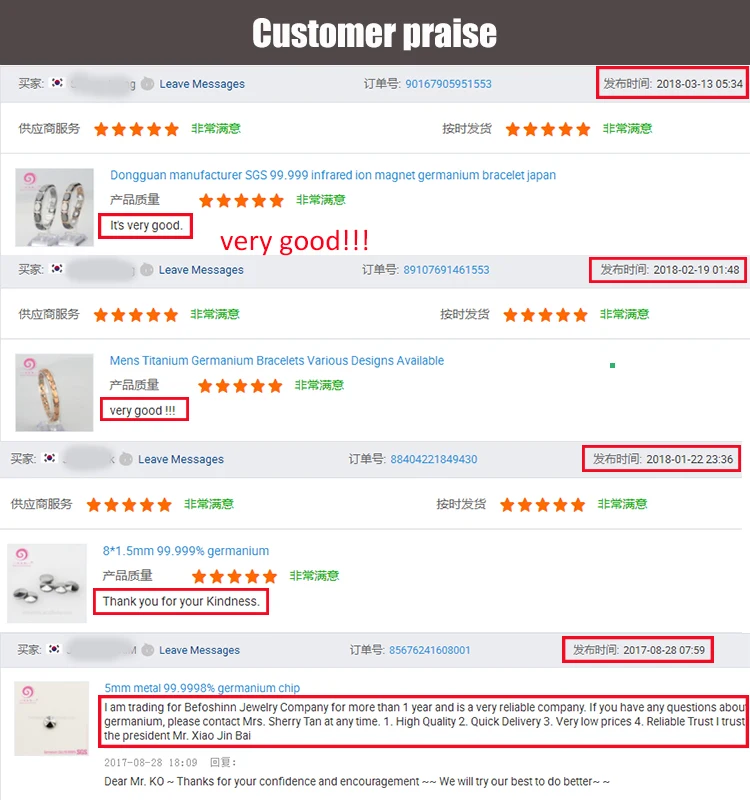Click the germanium pellets product thumbnail
Viewport: 750px width, 800px height.
point(47,583)
